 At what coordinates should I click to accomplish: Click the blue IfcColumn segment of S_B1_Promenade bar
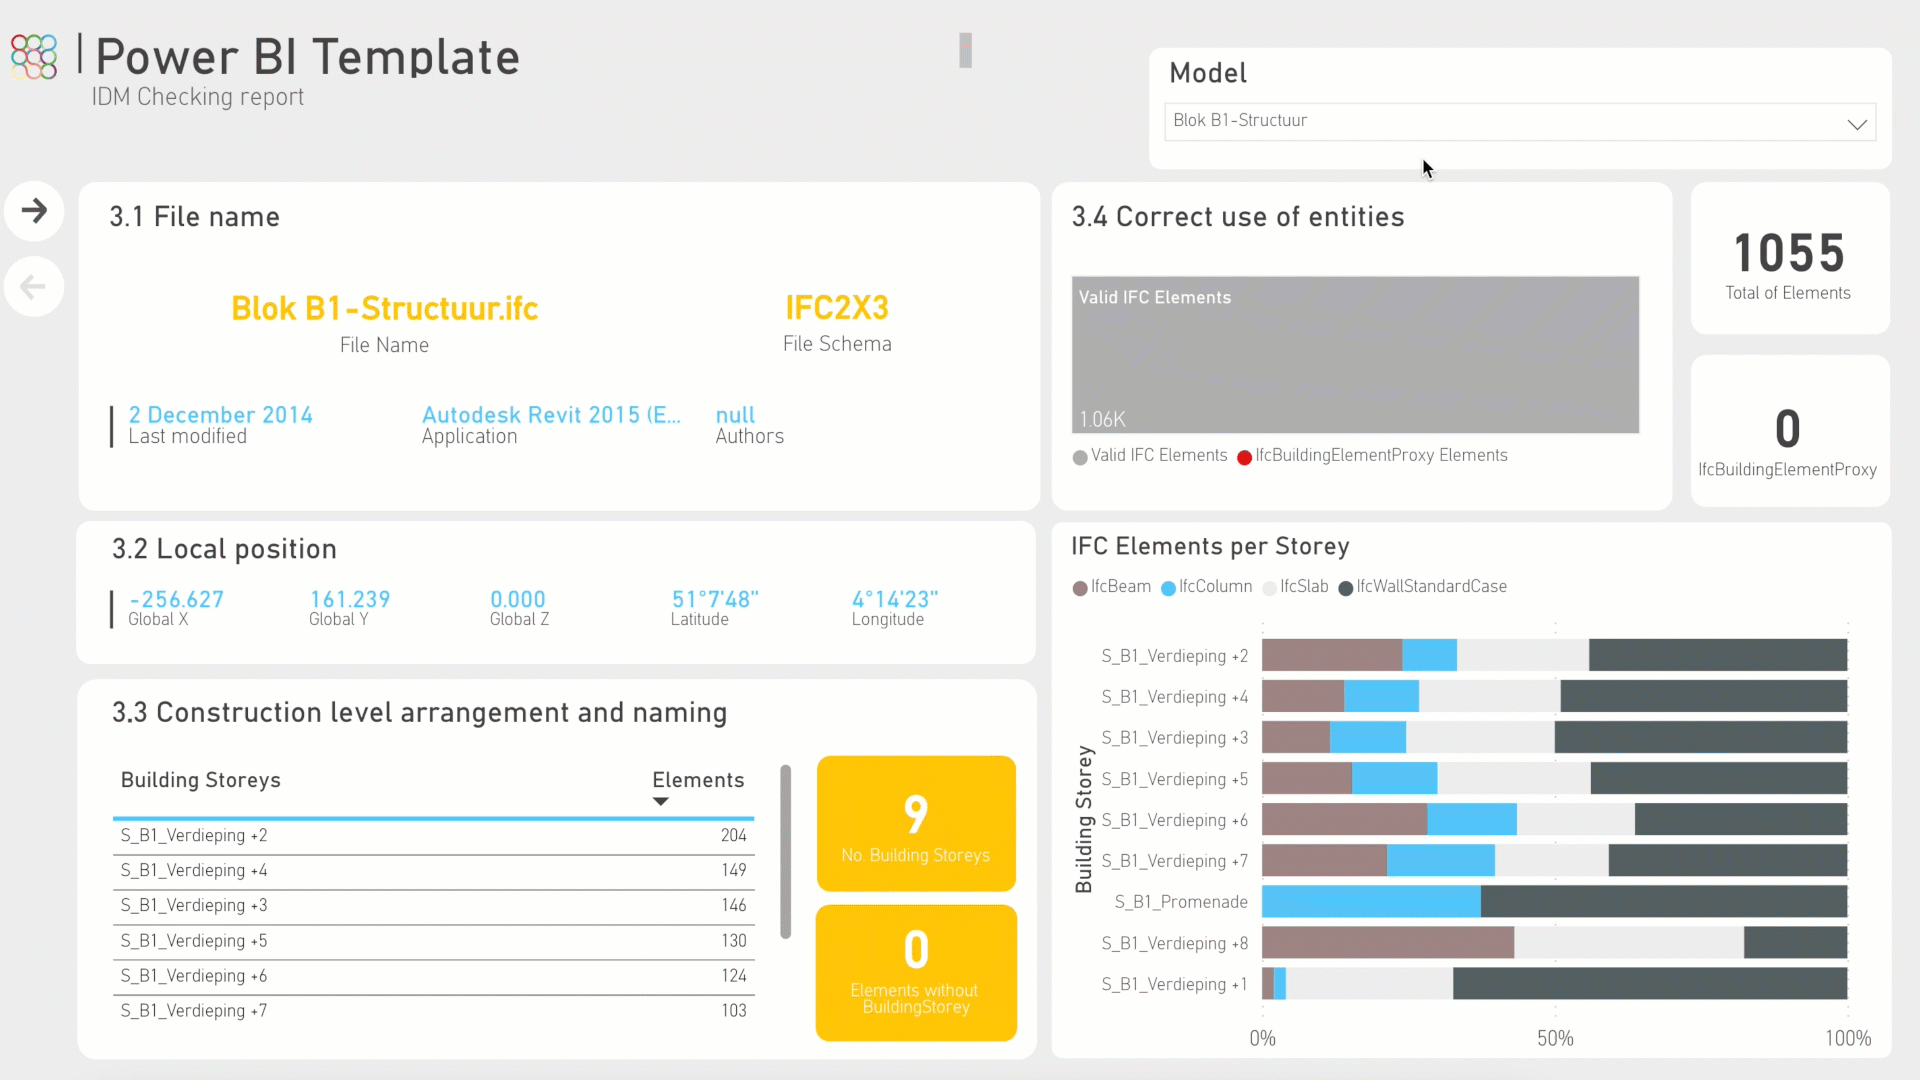pyautogui.click(x=1371, y=901)
